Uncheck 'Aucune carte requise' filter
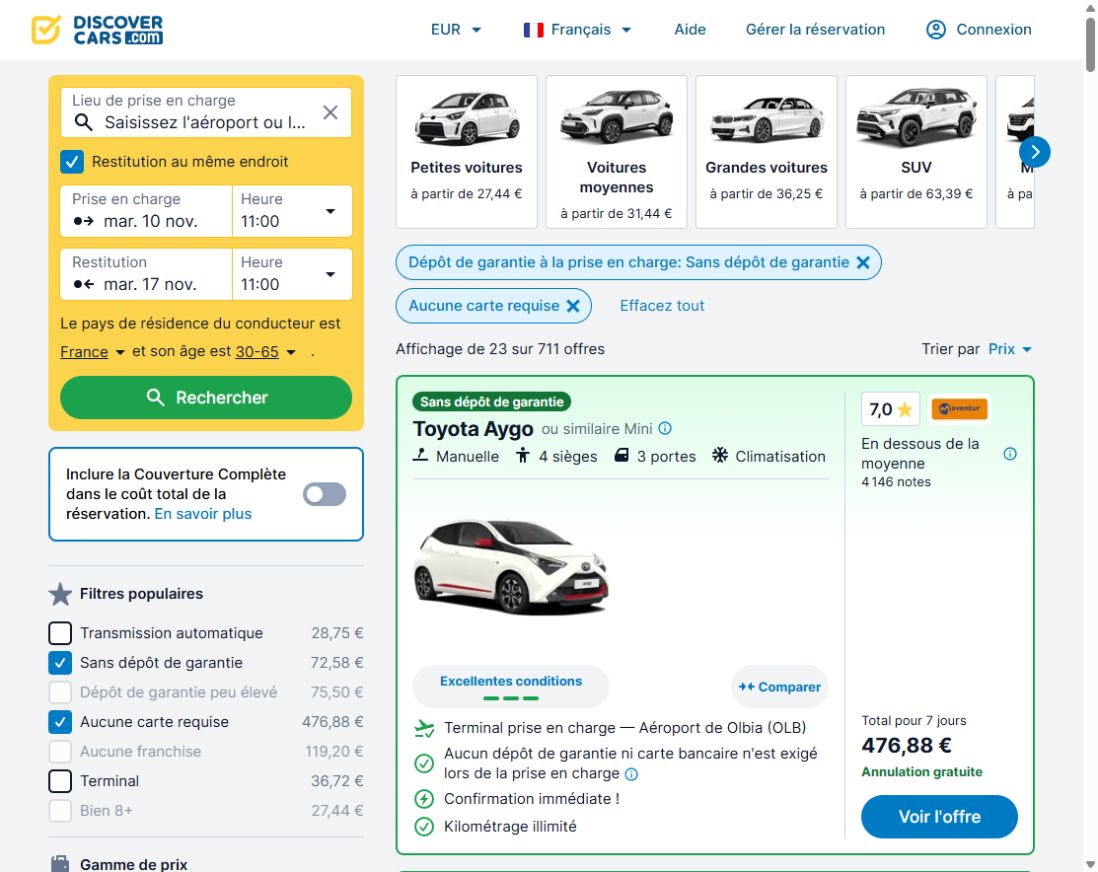This screenshot has height=872, width=1098. pos(60,722)
